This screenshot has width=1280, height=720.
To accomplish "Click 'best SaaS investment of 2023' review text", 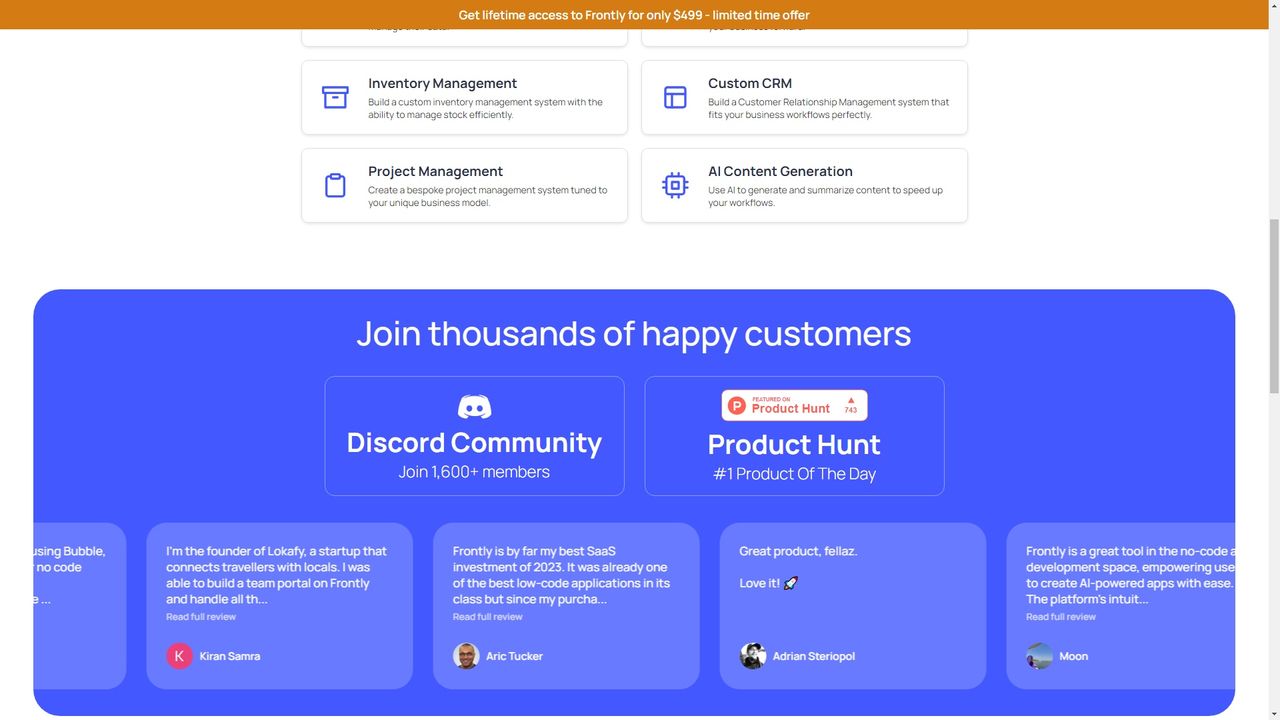I will 562,575.
